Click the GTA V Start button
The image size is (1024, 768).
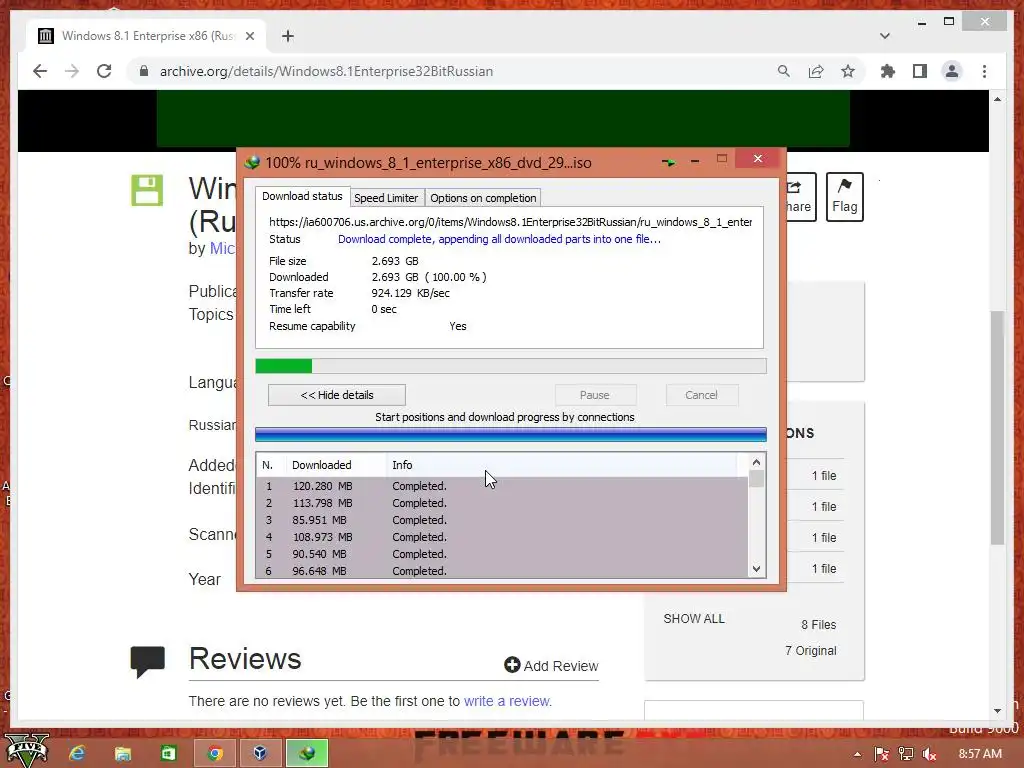click(x=27, y=750)
